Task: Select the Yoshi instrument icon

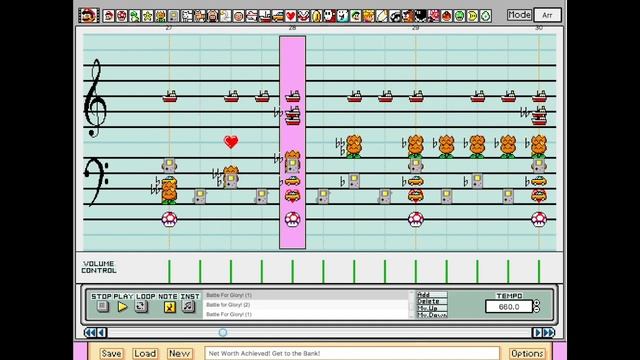Action: (135, 16)
